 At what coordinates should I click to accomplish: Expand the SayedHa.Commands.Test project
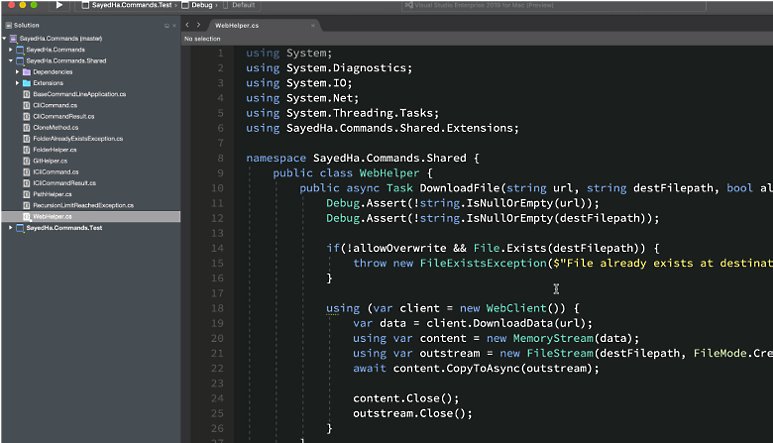tap(10, 227)
